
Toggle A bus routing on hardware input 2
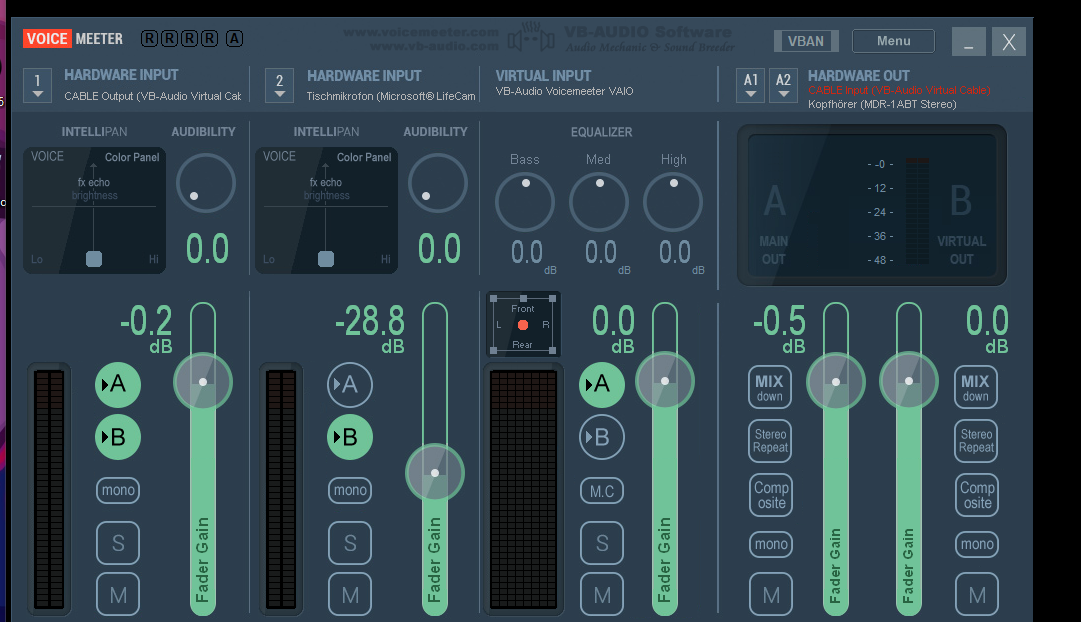point(350,384)
